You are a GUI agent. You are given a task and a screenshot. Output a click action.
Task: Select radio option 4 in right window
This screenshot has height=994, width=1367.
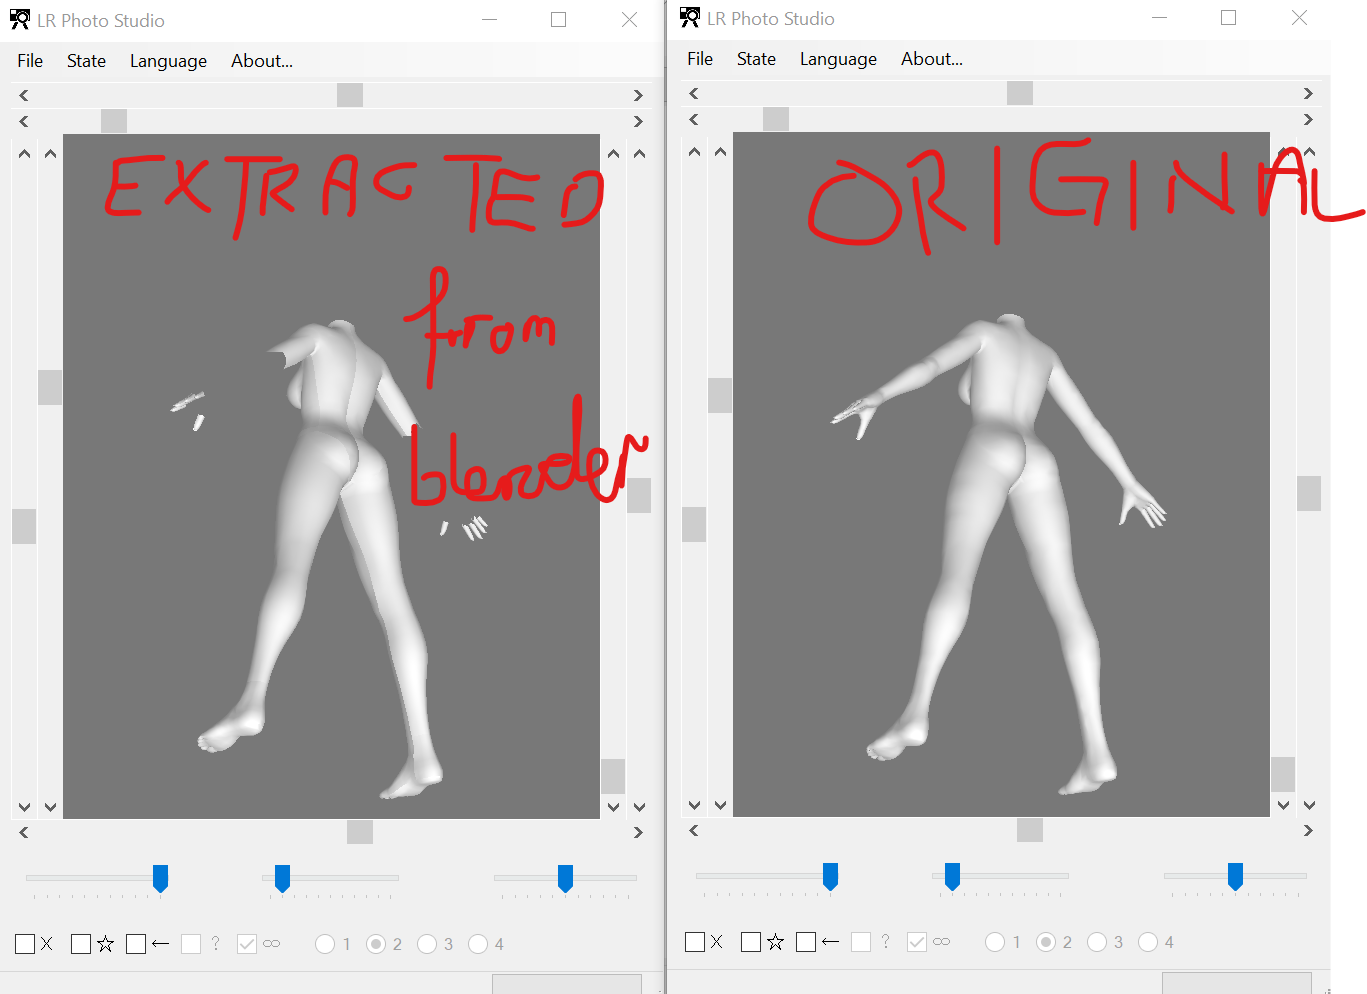point(1148,942)
